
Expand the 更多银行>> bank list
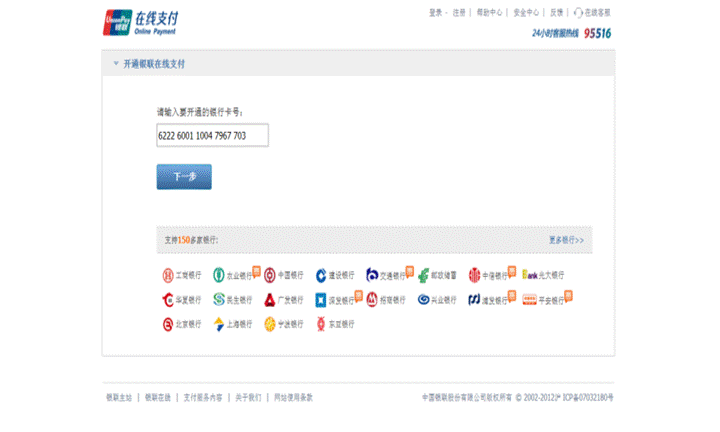(x=566, y=241)
